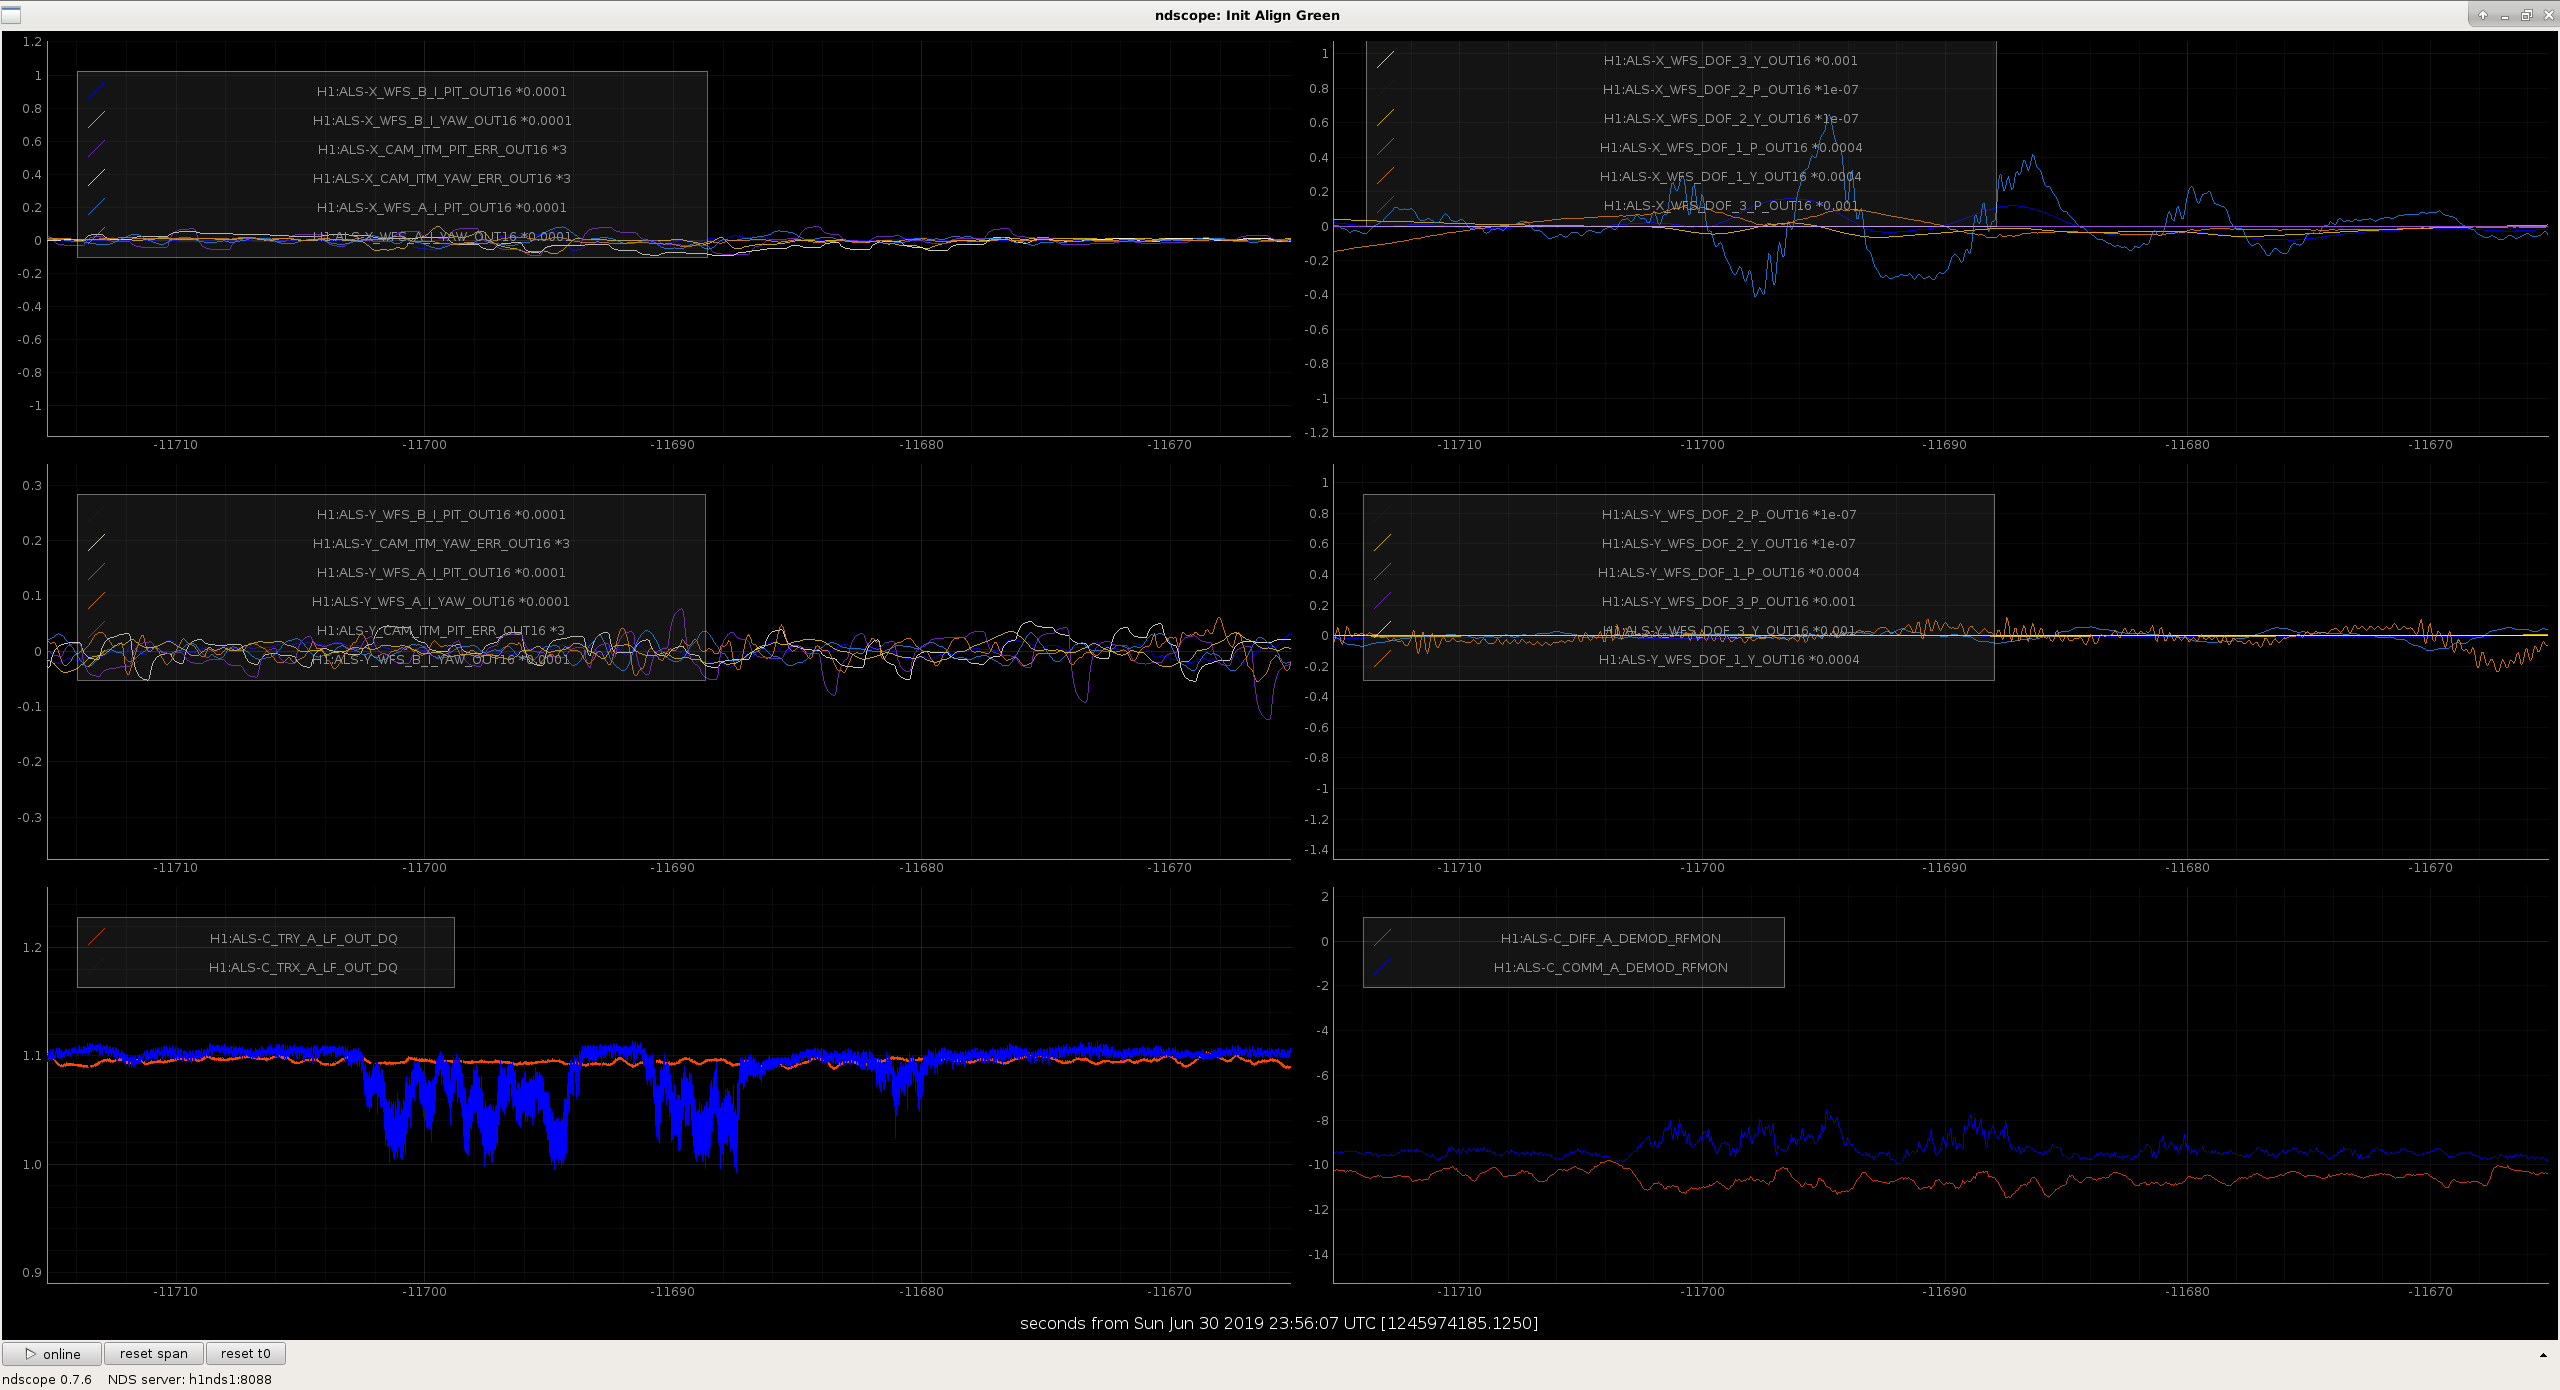Select legend entry H1:ALS-Y_WFS_DOF_3_Y_OUT16
The width and height of the screenshot is (2560, 1390).
coord(1729,631)
